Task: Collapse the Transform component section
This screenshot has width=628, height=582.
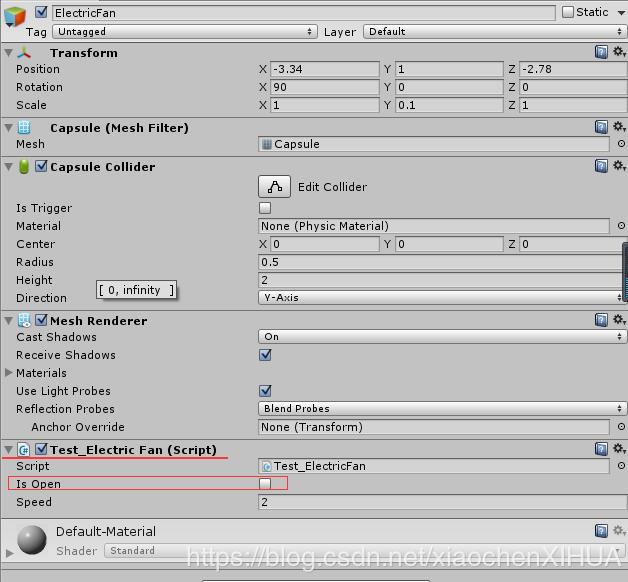Action: click(x=8, y=52)
